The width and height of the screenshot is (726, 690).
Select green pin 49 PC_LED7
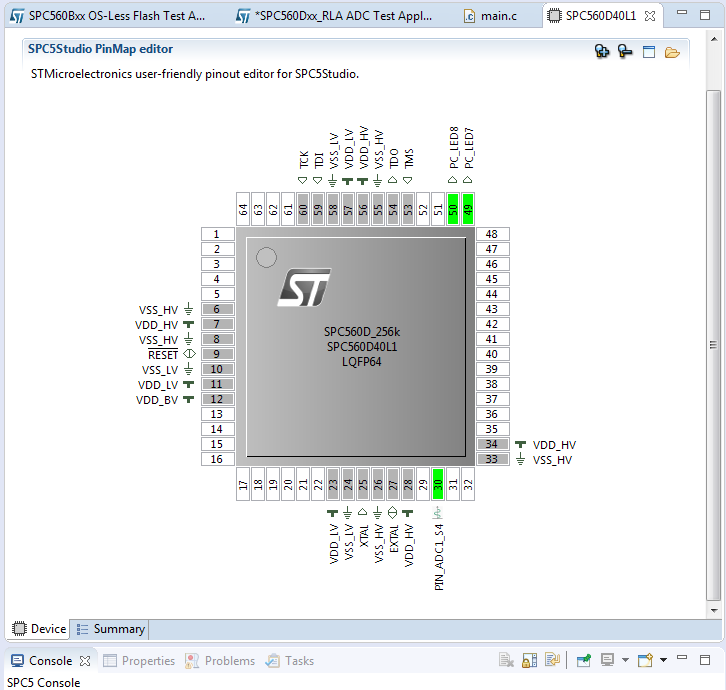468,209
